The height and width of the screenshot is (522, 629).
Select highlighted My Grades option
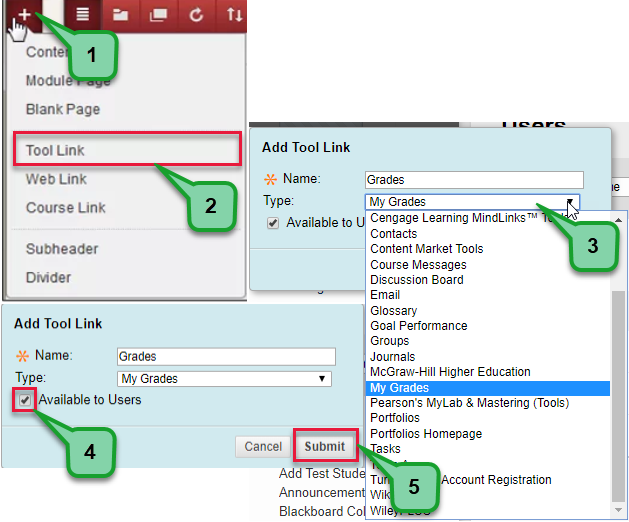tap(488, 388)
